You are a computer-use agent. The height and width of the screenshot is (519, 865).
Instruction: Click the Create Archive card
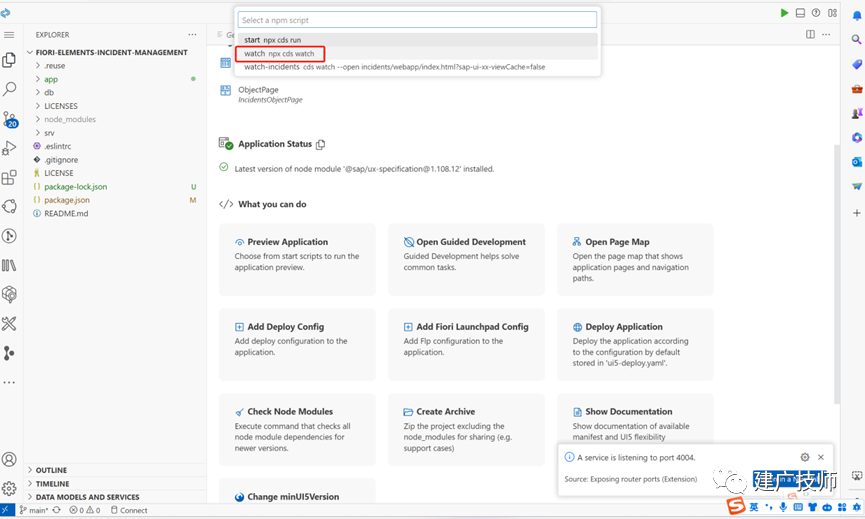click(466, 429)
